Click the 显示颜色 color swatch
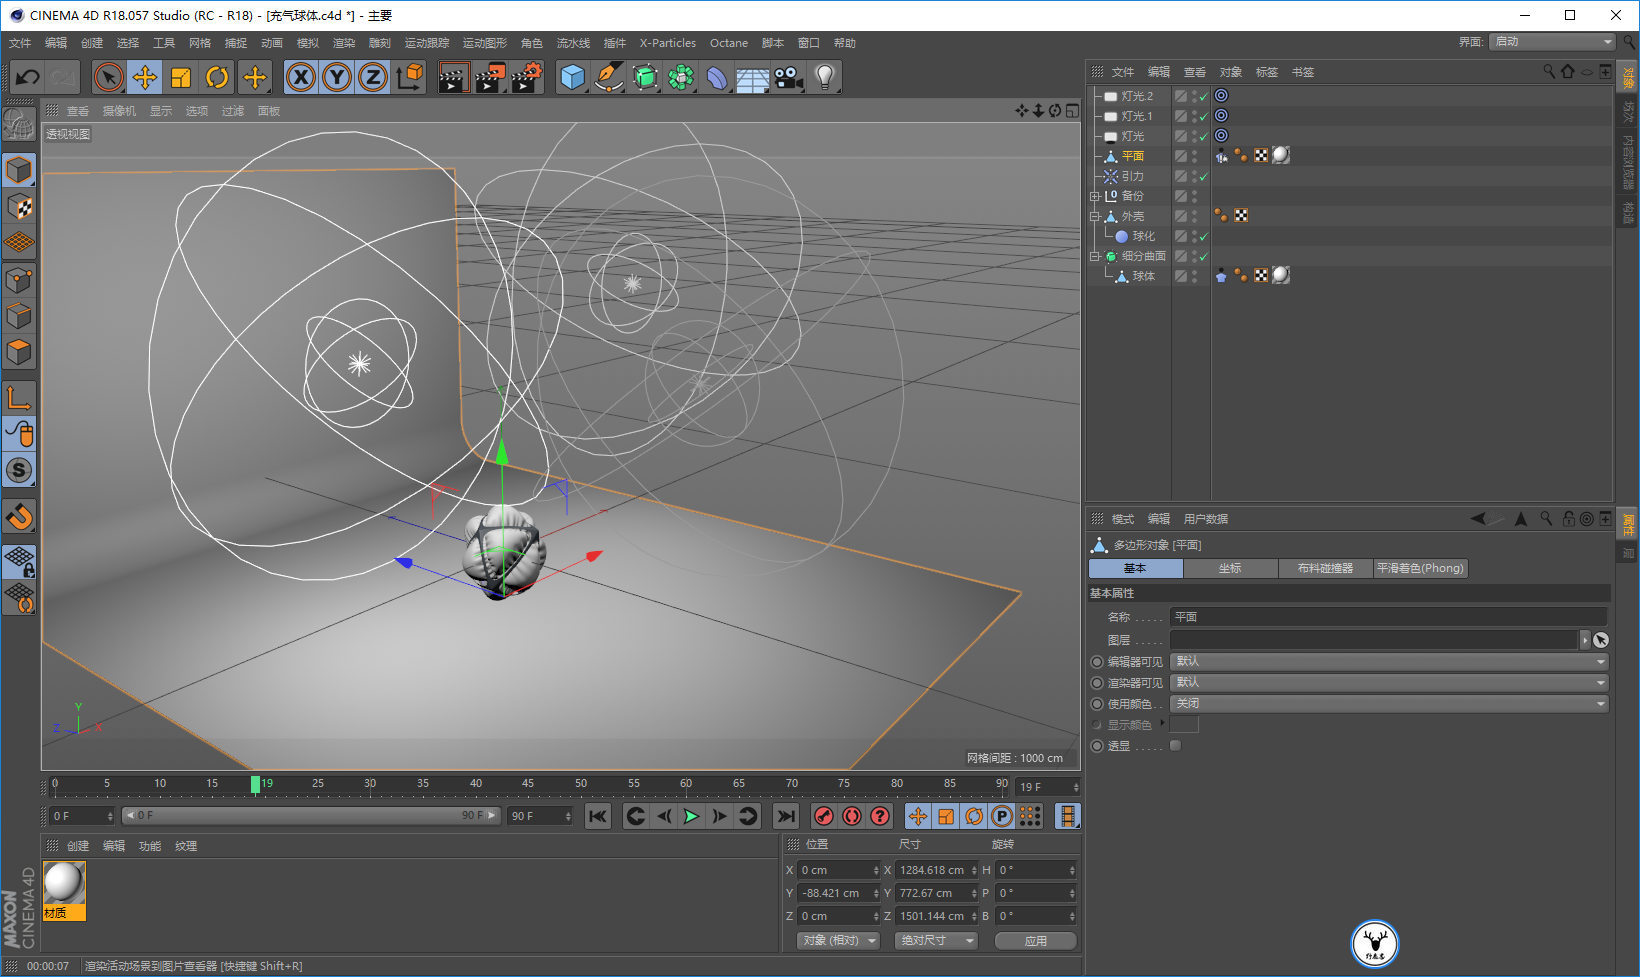The height and width of the screenshot is (977, 1640). coord(1184,724)
